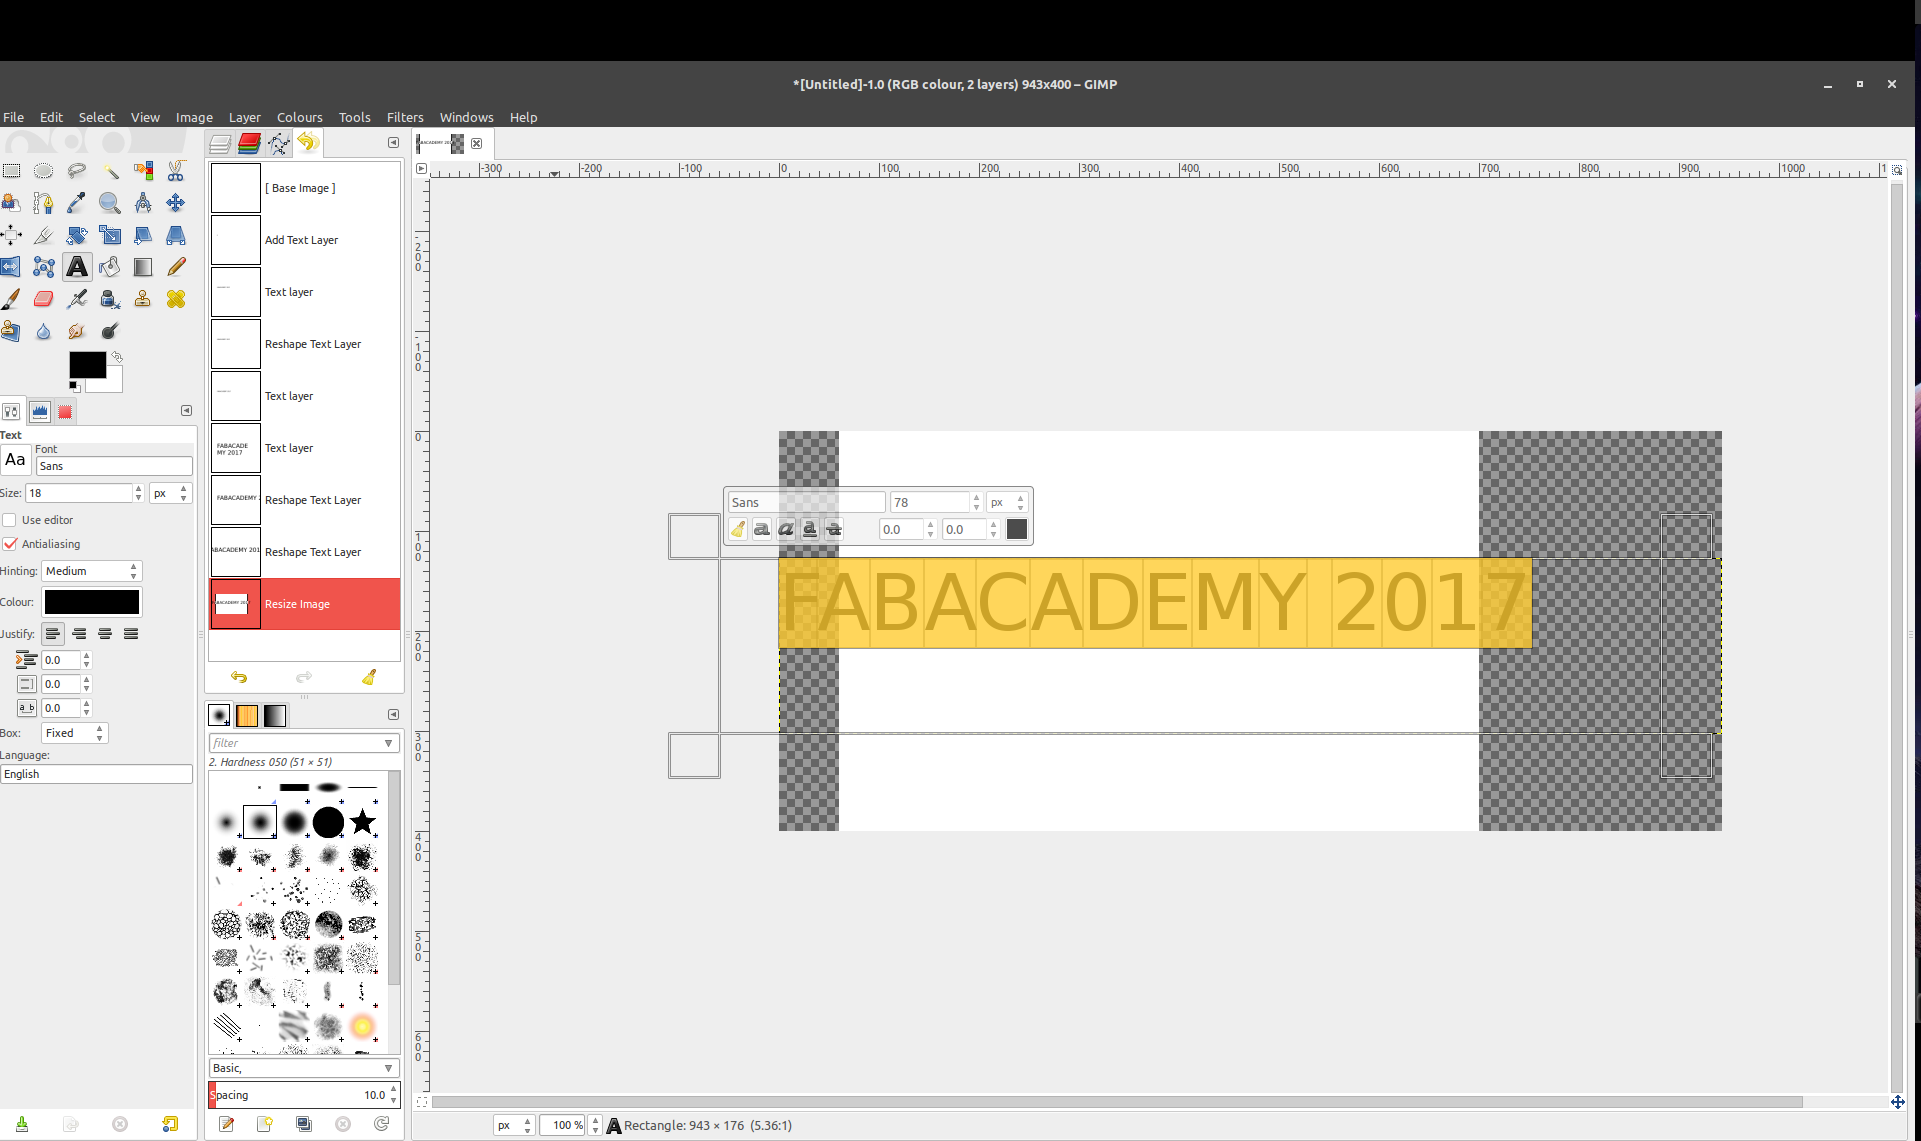Open the Hinting Medium dropdown
Image resolution: width=1921 pixels, height=1141 pixels.
pyautogui.click(x=92, y=571)
